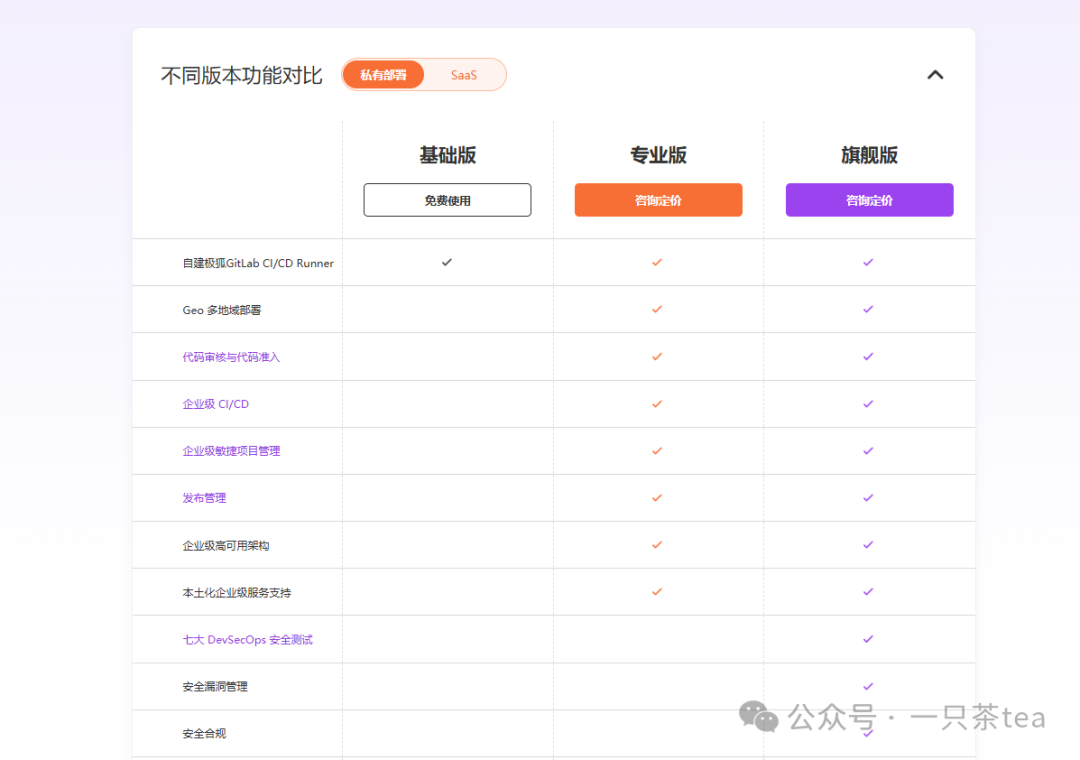This screenshot has width=1080, height=760.
Task: Click the 自建极狐GitLab CI/CD Runner row label
Action: 258,263
